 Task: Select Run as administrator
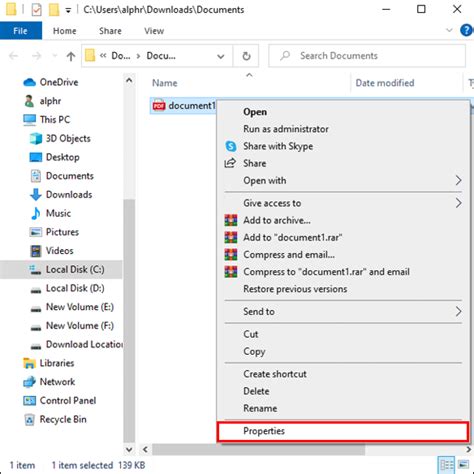pyautogui.click(x=343, y=129)
